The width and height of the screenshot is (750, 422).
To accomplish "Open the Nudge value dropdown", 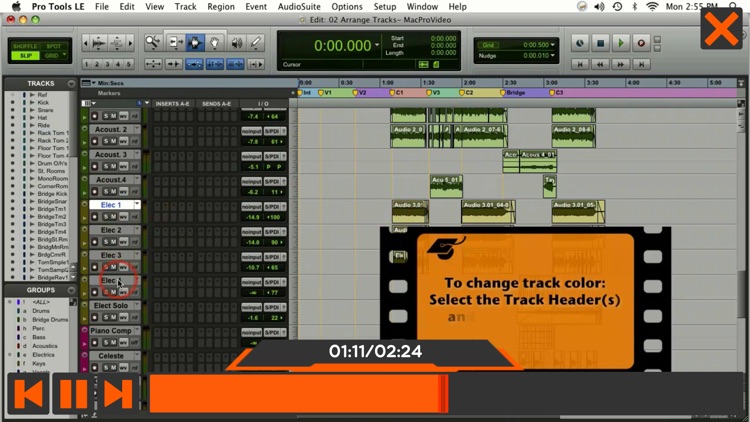I will [553, 56].
